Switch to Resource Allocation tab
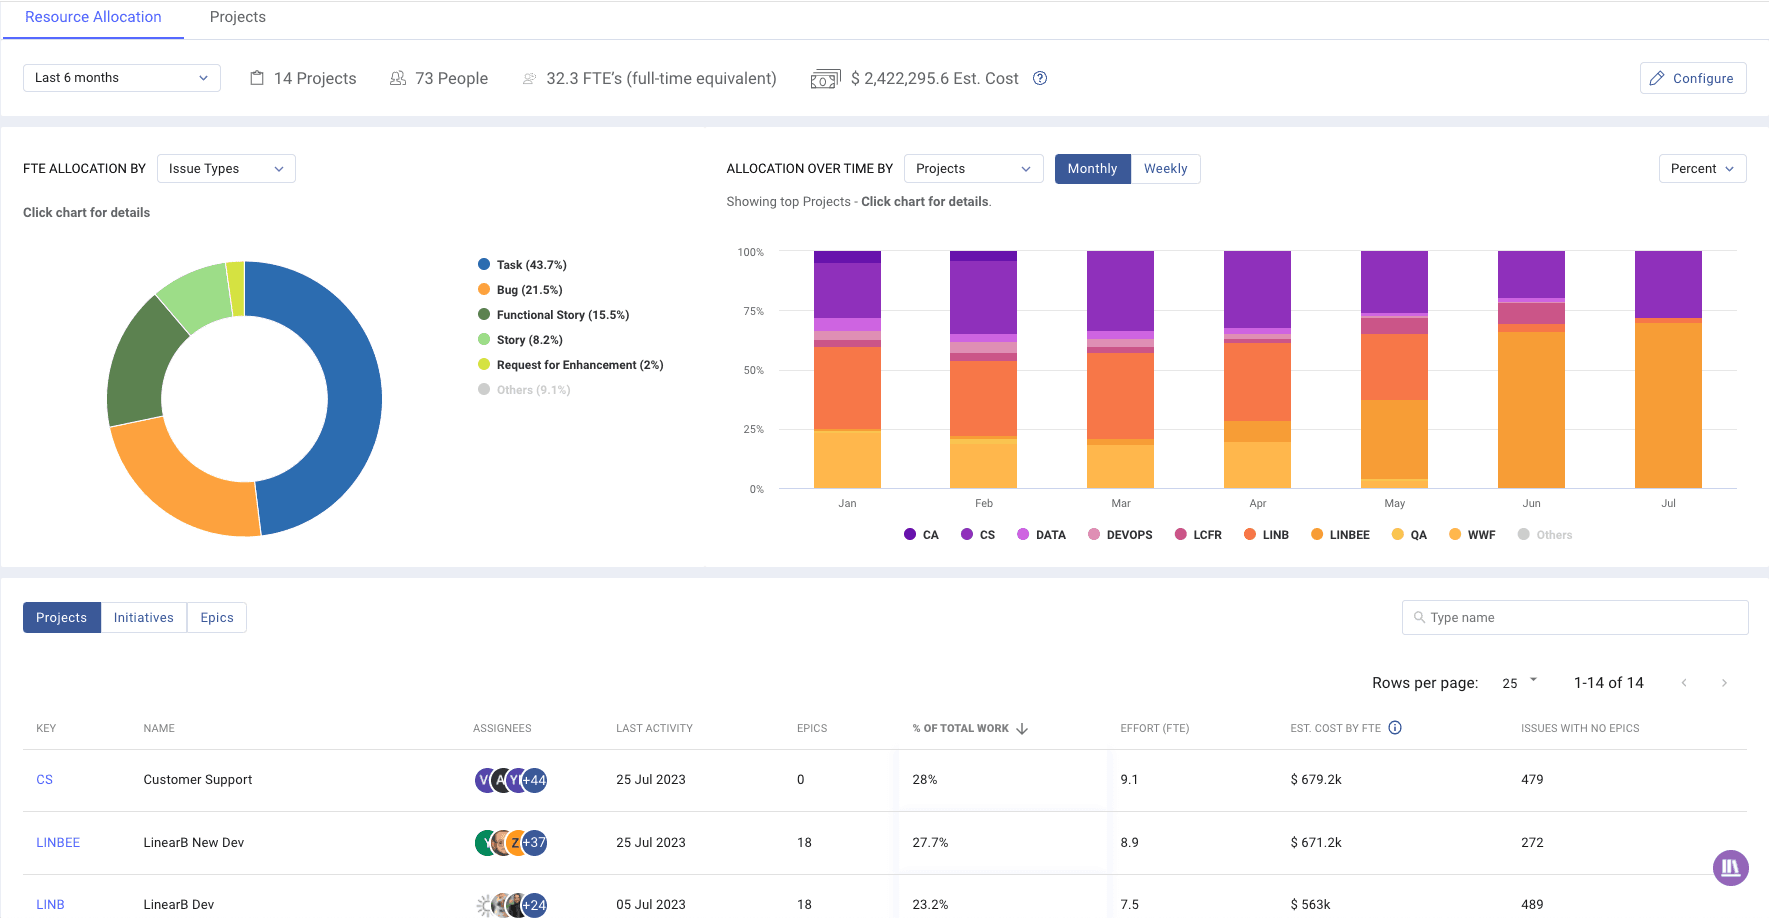 93,18
